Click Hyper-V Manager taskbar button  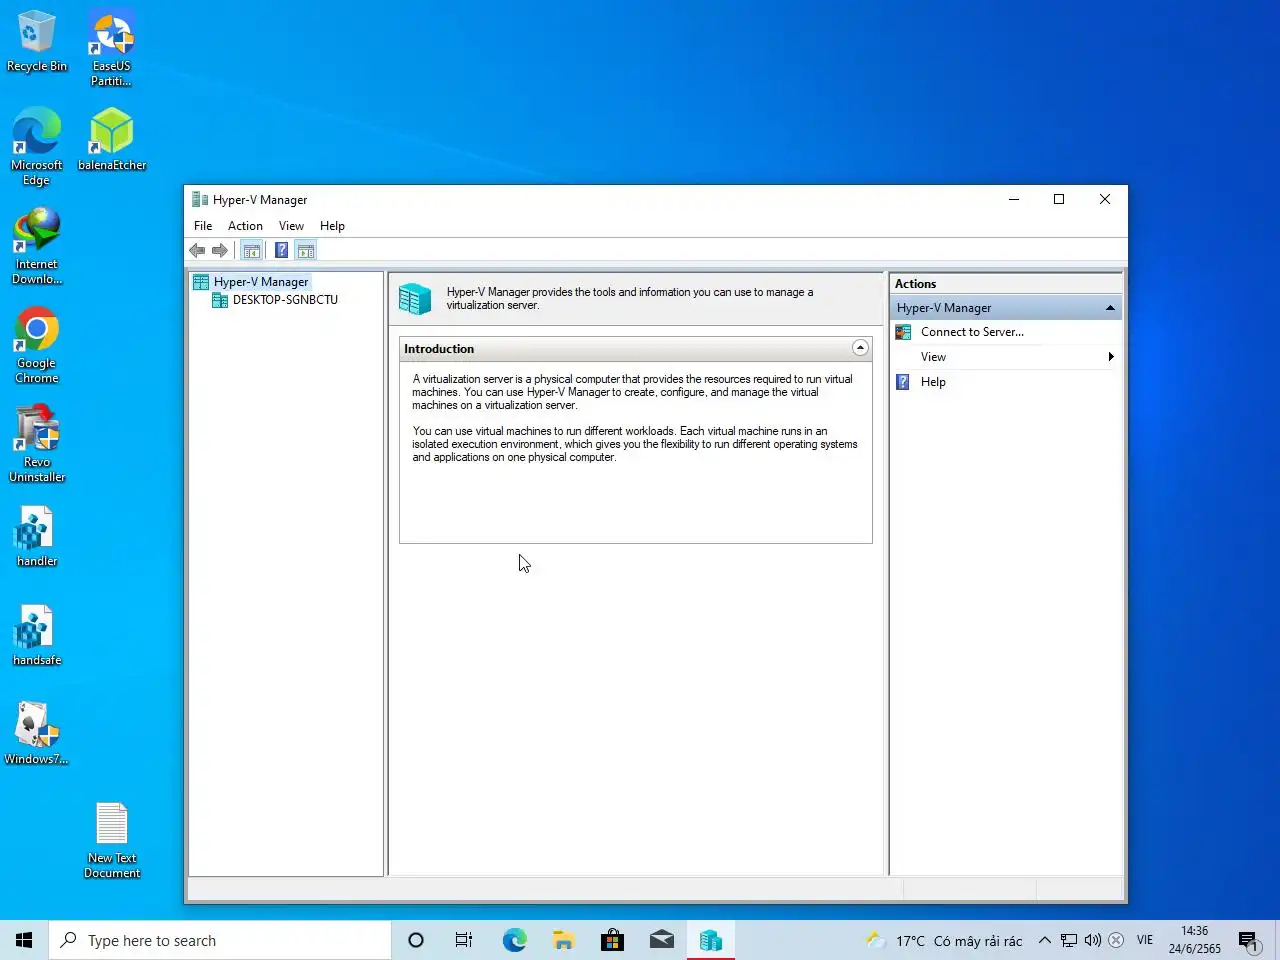pos(711,940)
